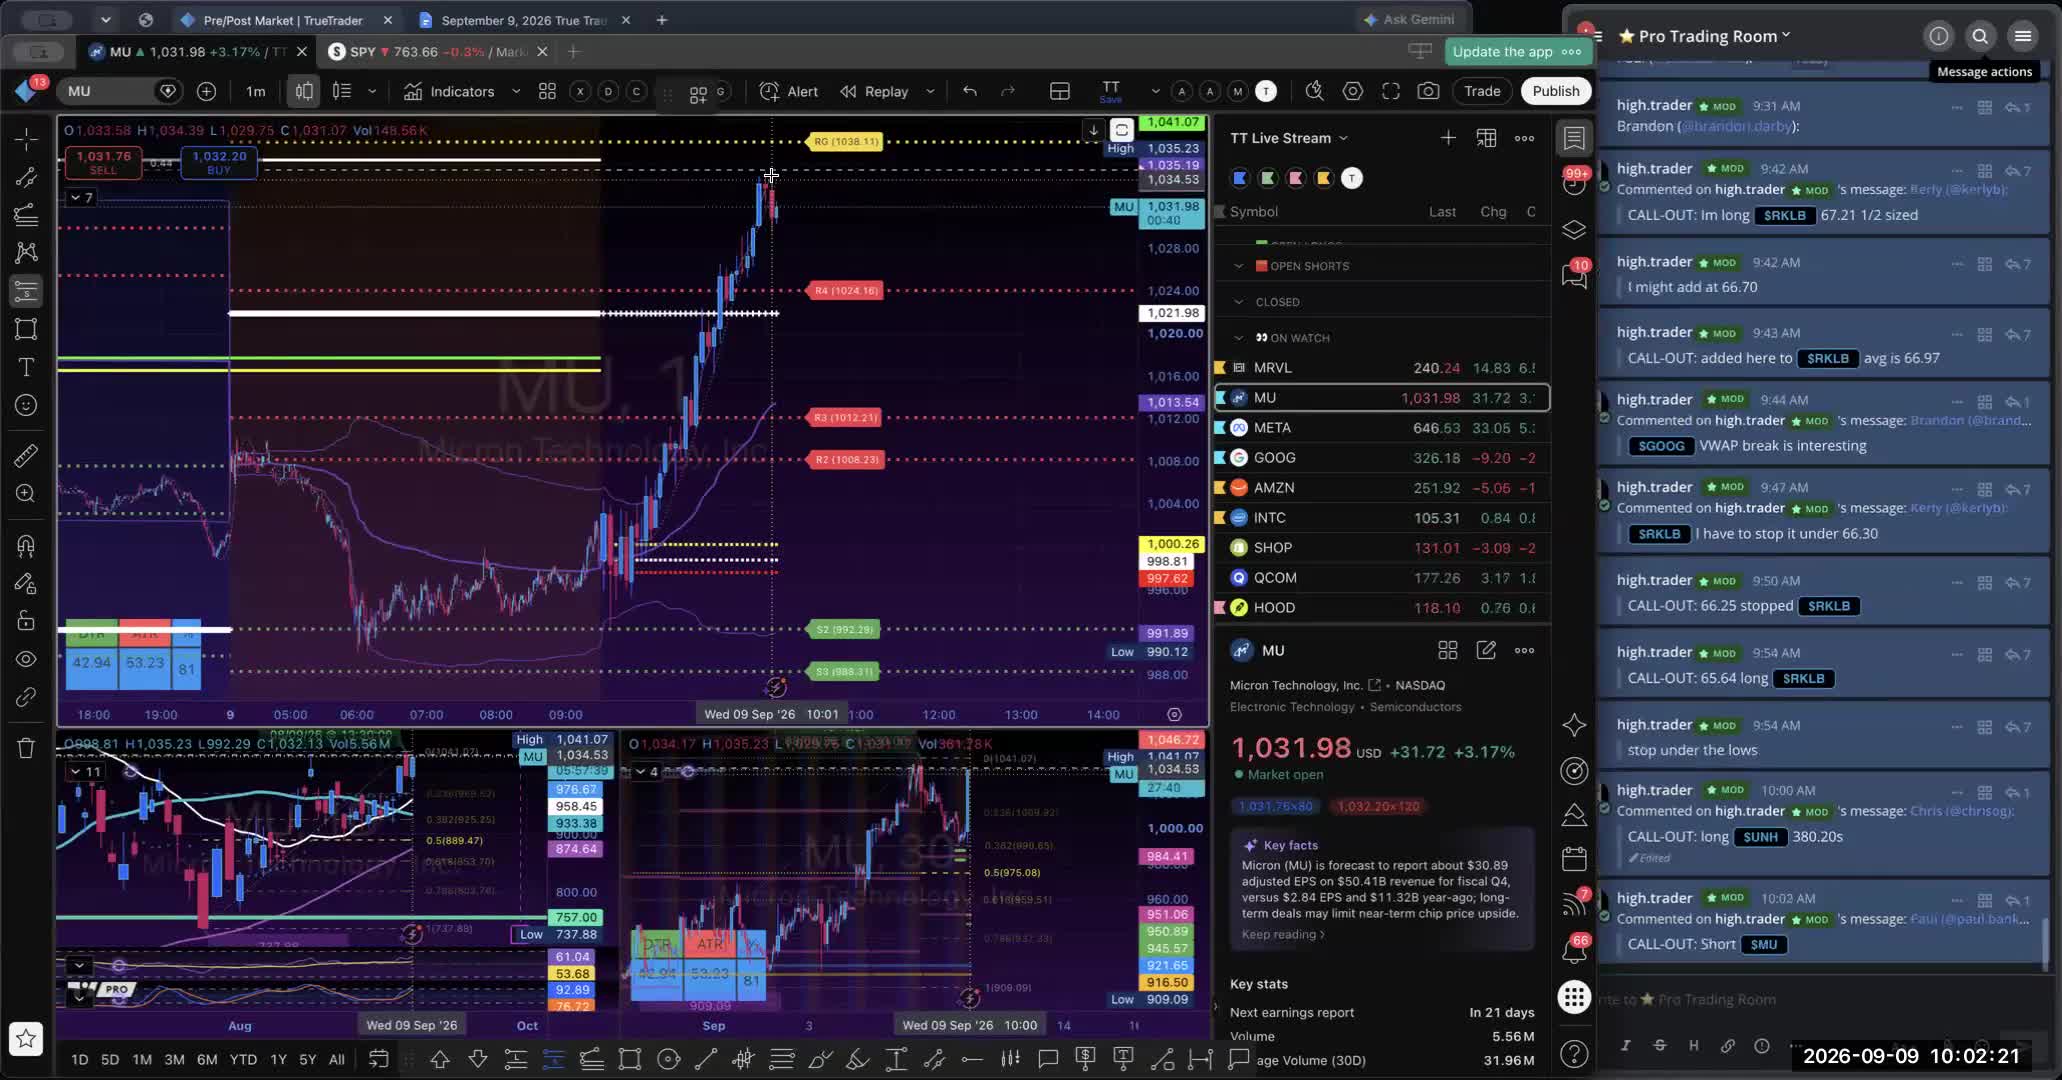
Task: Select the YTD time range
Action: click(x=243, y=1059)
